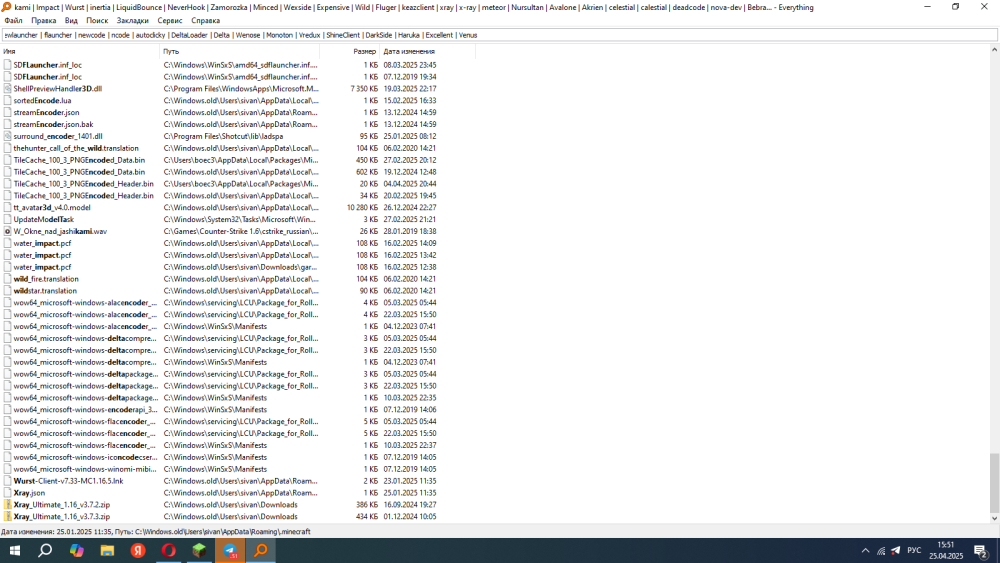Open Telegram from the taskbar
Screen dimensions: 1000x563
[x=230, y=550]
